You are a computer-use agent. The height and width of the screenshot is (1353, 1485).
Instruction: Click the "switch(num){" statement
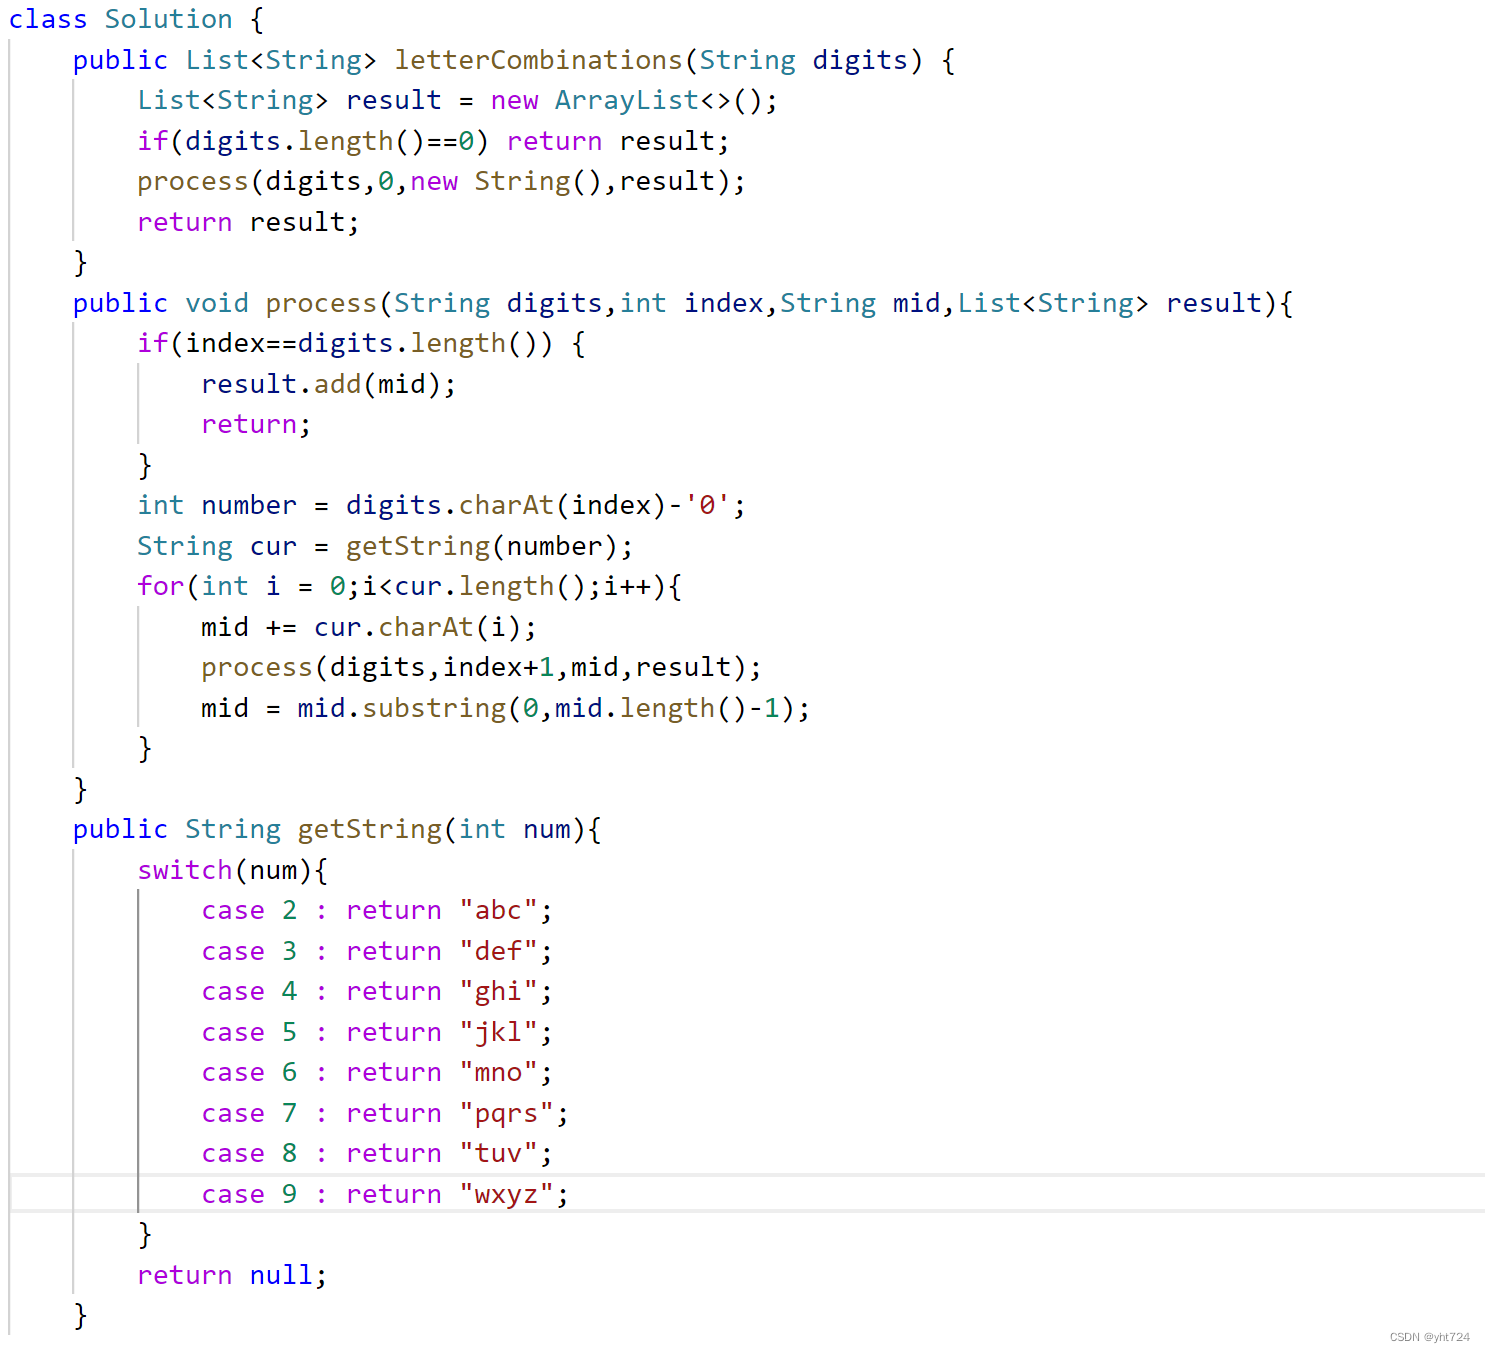coord(232,870)
